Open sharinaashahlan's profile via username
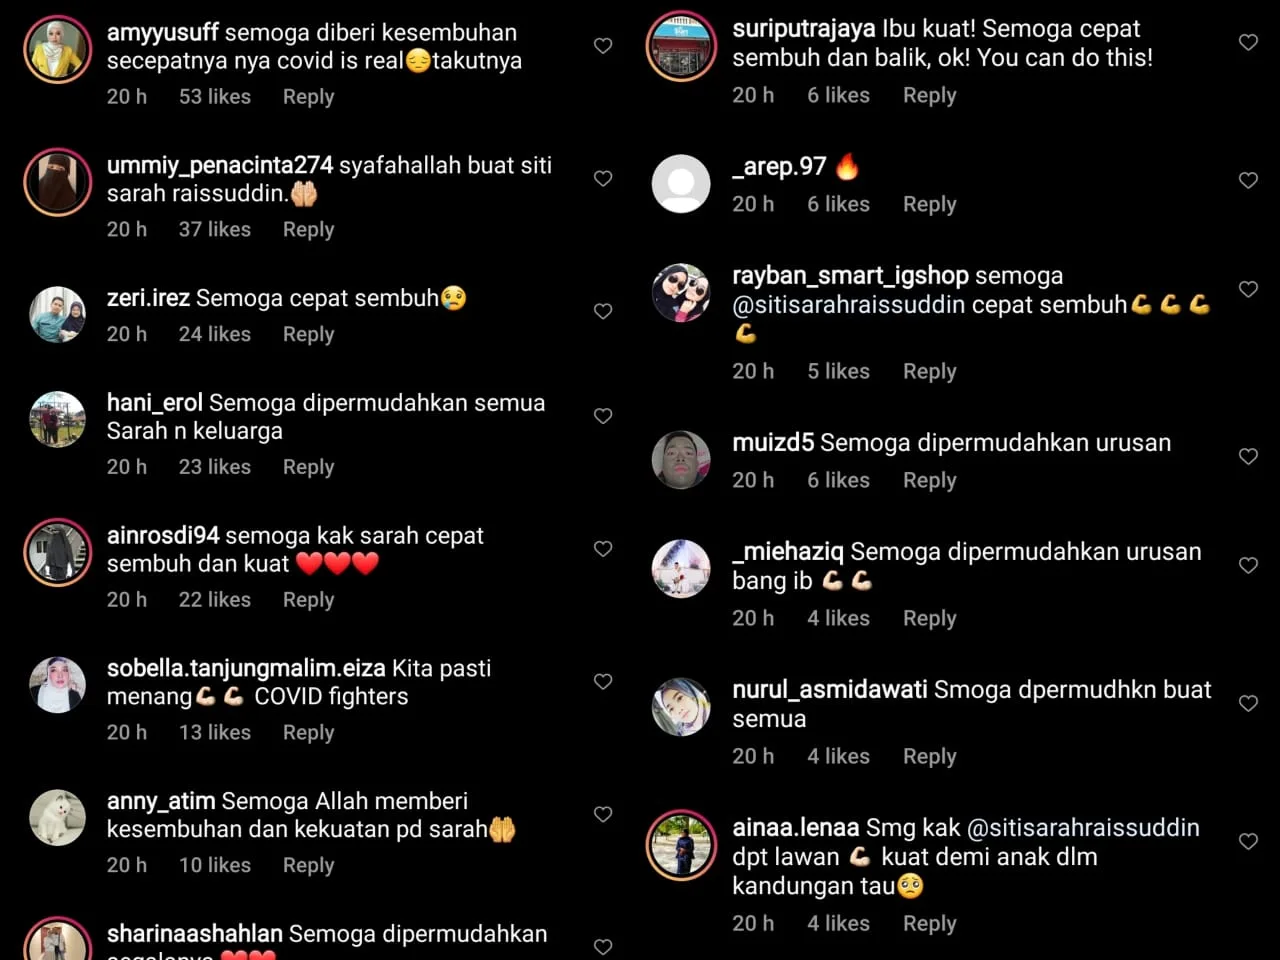Screen dimensions: 1280x960 tap(195, 934)
